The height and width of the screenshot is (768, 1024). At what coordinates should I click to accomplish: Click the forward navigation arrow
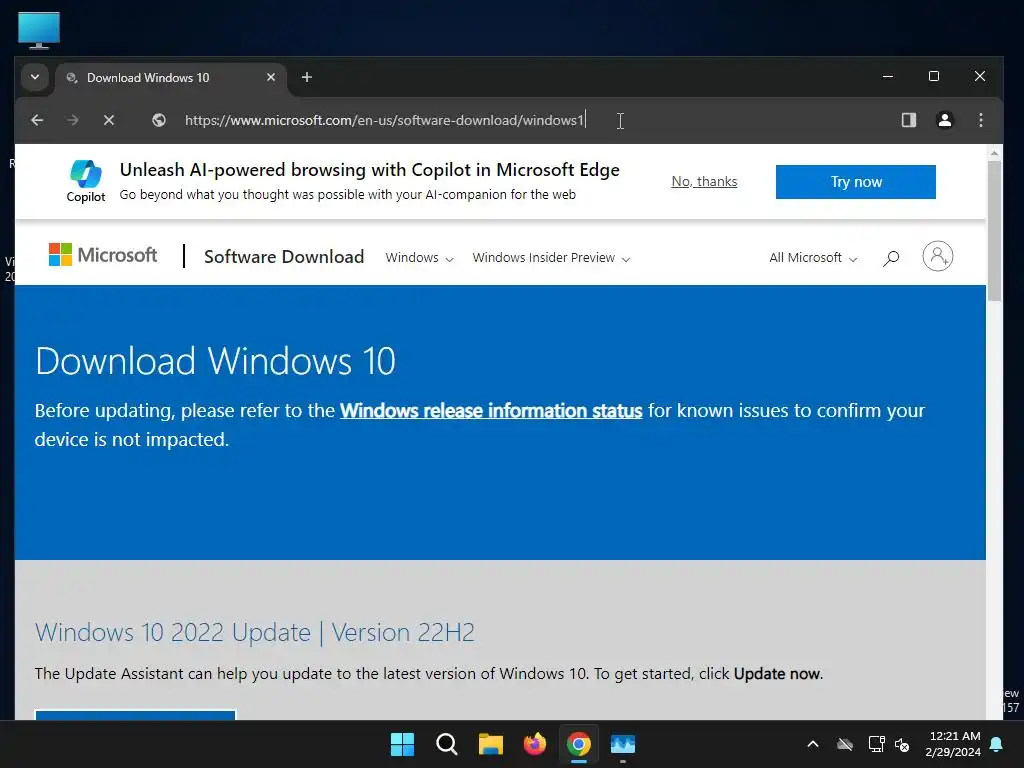(73, 120)
